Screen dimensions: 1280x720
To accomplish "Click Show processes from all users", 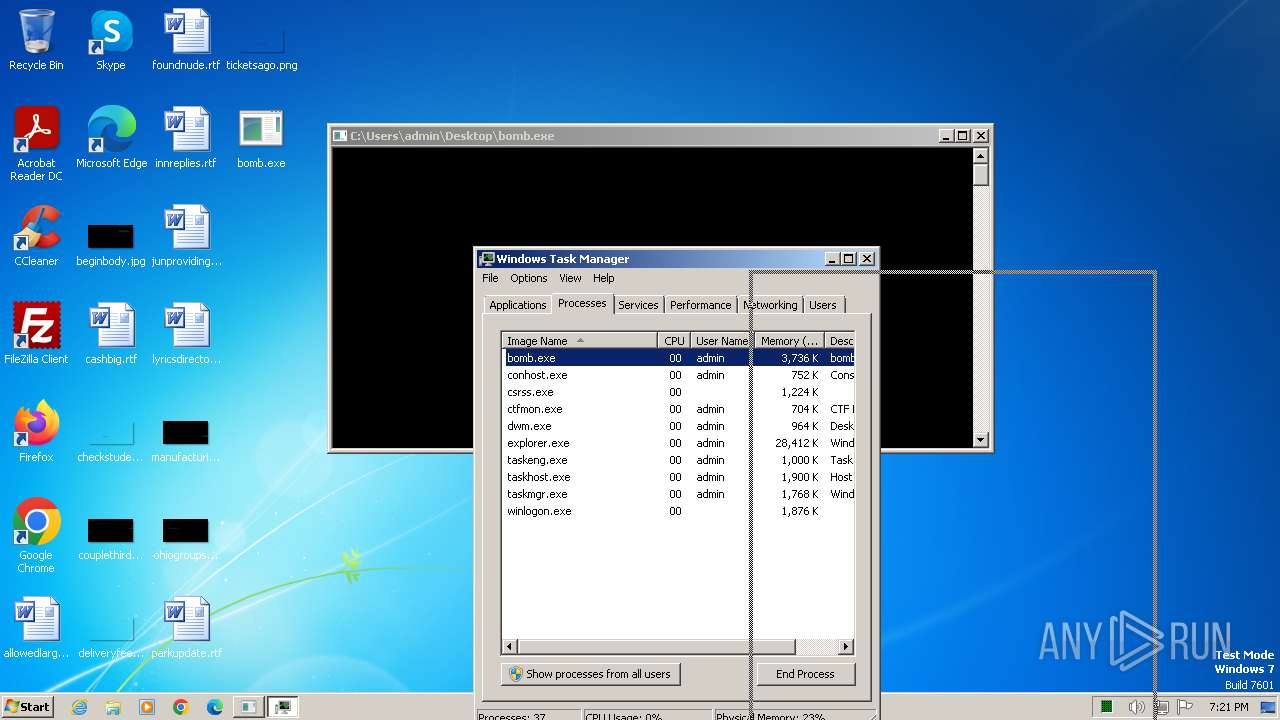I will [x=590, y=674].
